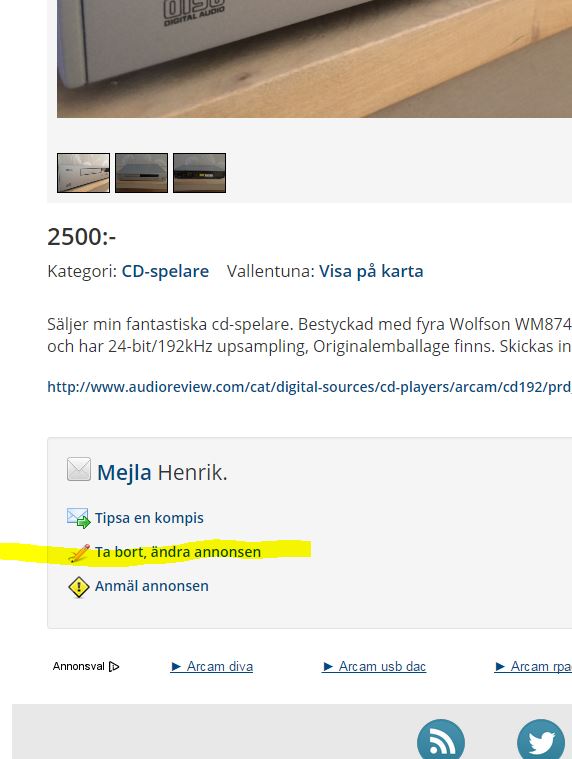
Task: Click the Tipsa en kompis link
Action: pyautogui.click(x=149, y=518)
